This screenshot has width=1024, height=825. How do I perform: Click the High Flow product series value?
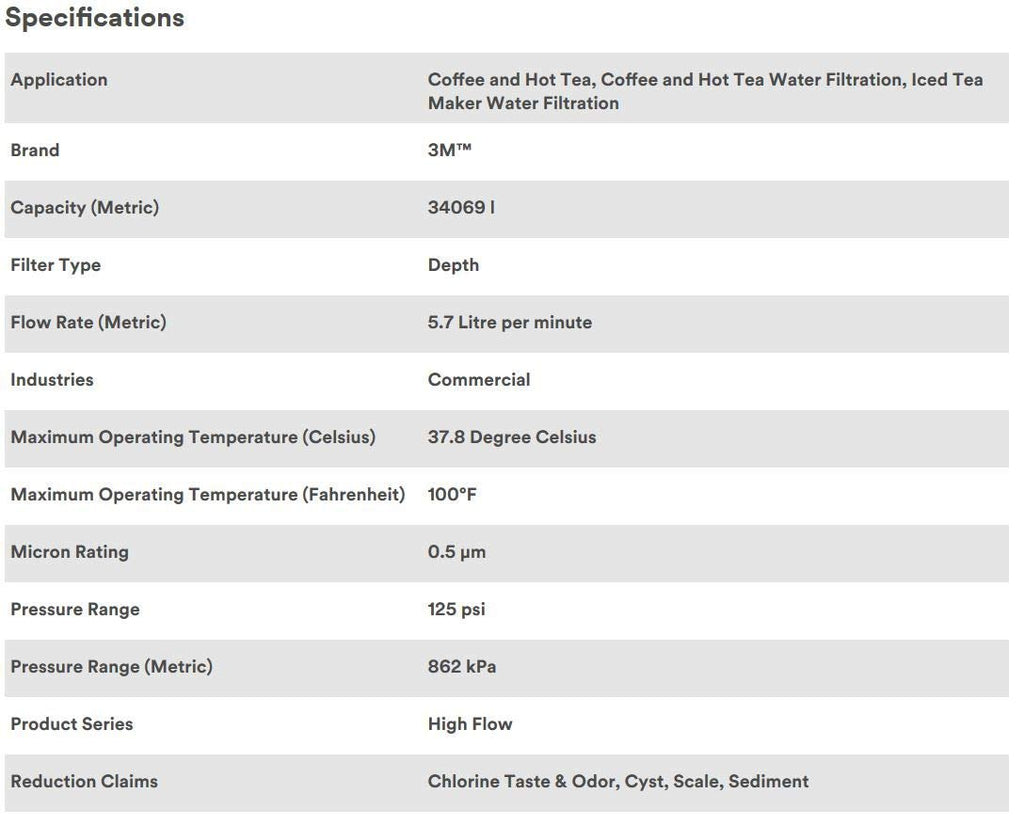470,724
